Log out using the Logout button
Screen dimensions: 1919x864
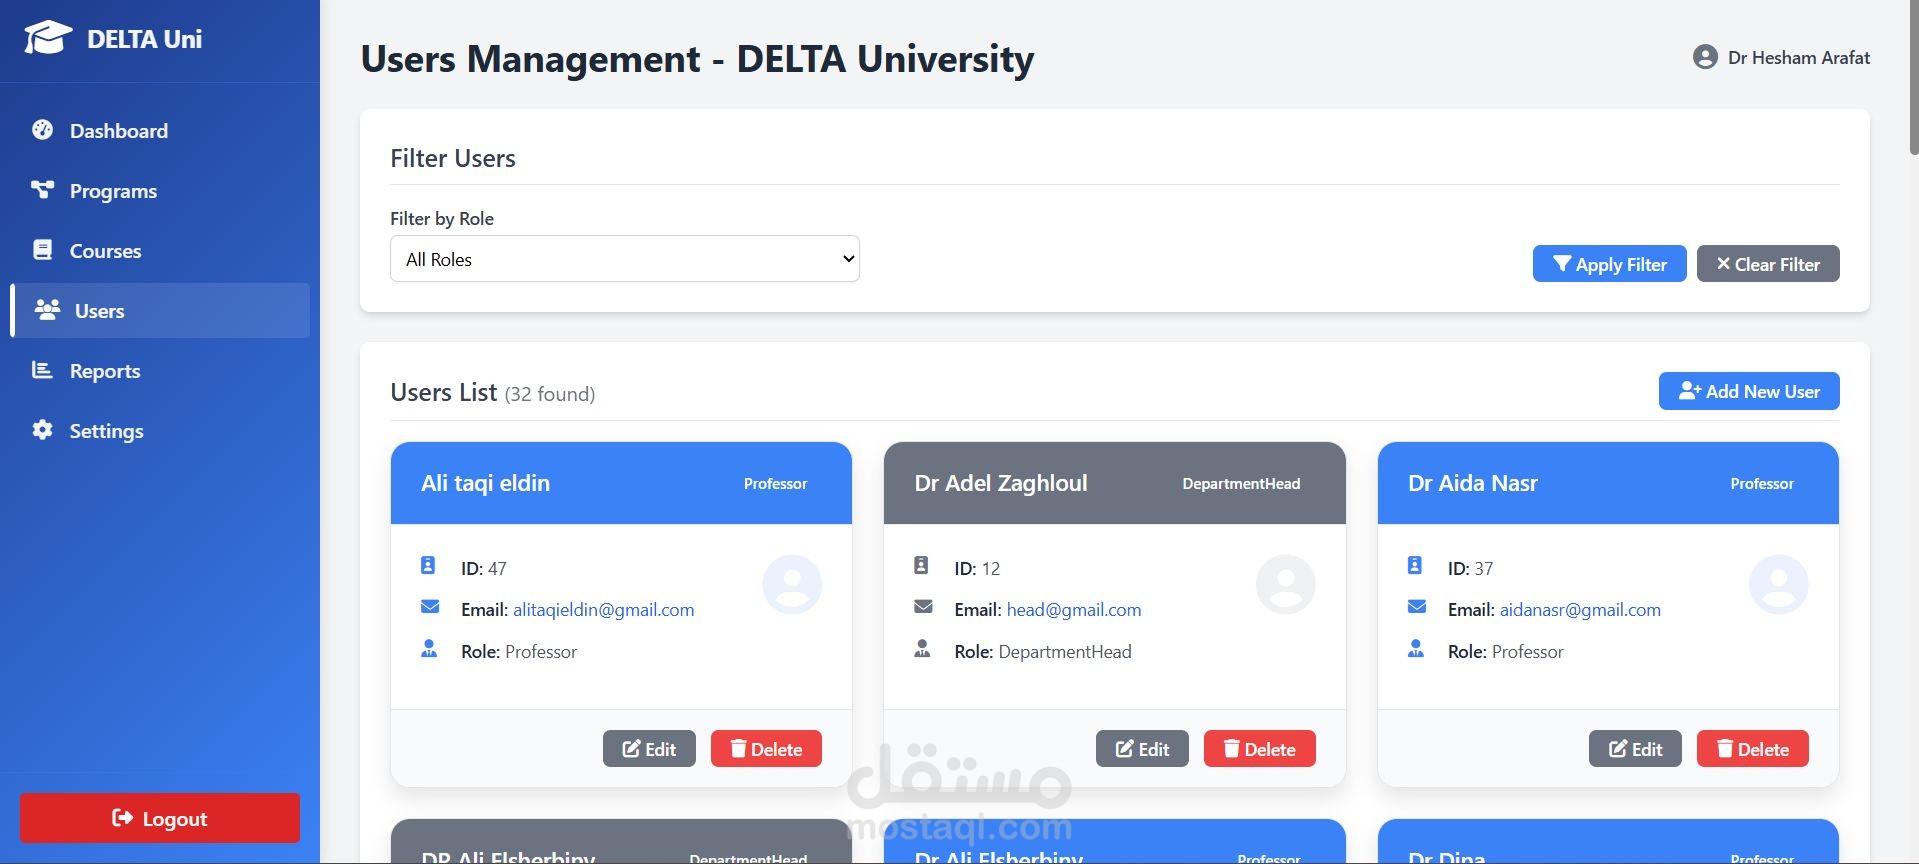(160, 818)
